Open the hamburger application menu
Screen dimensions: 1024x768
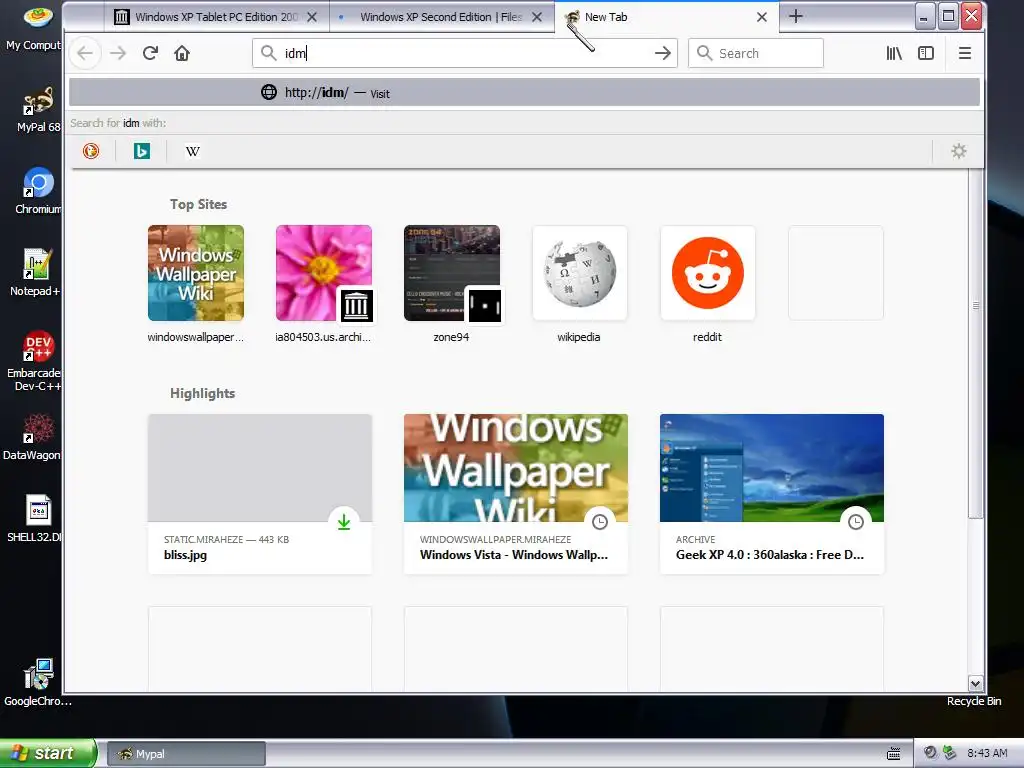click(x=965, y=54)
